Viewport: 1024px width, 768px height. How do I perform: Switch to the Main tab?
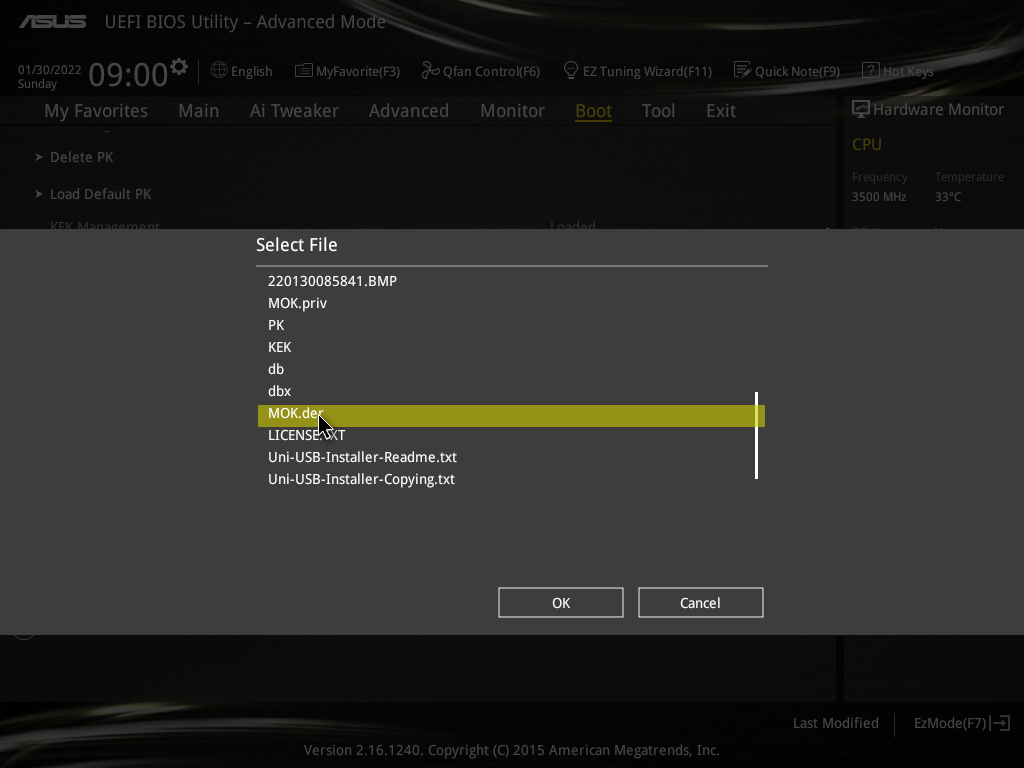coord(199,110)
